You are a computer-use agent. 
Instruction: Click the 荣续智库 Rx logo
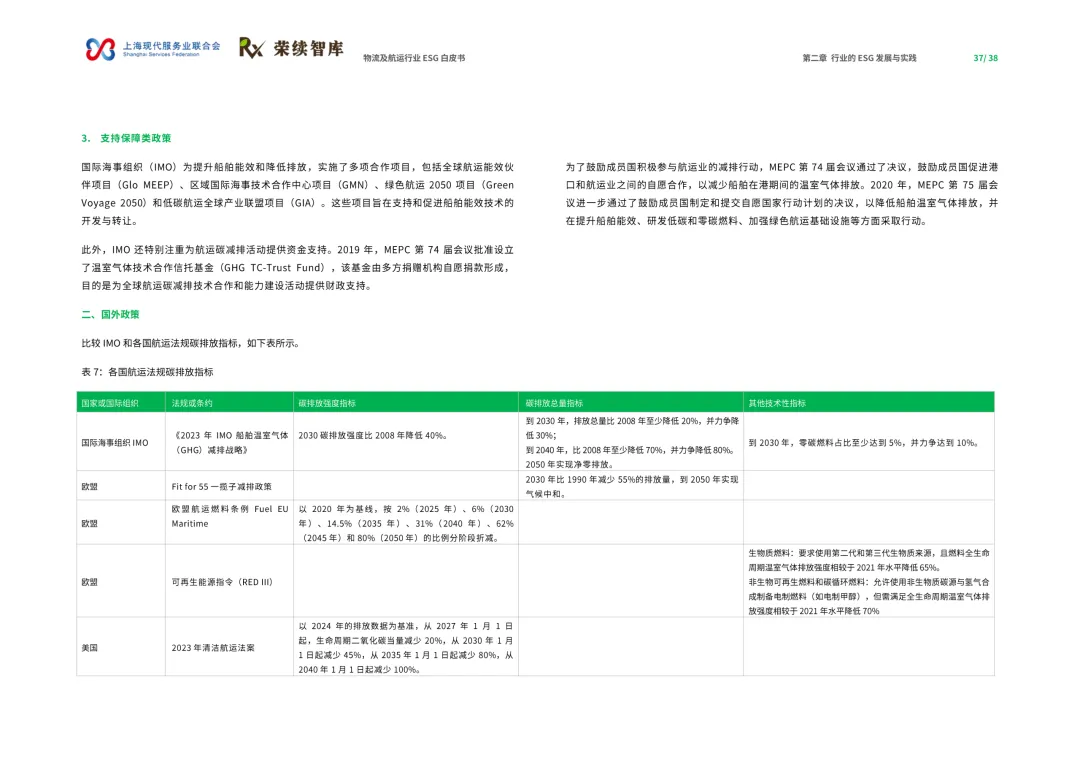(291, 48)
